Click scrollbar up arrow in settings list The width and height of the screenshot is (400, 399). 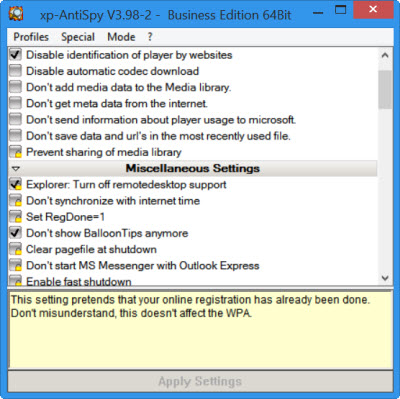pyautogui.click(x=385, y=55)
